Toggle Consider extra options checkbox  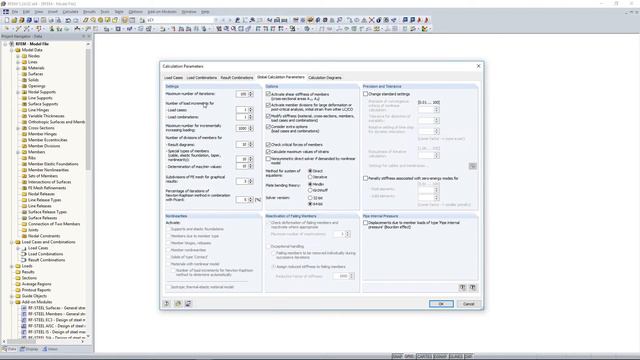click(x=268, y=127)
